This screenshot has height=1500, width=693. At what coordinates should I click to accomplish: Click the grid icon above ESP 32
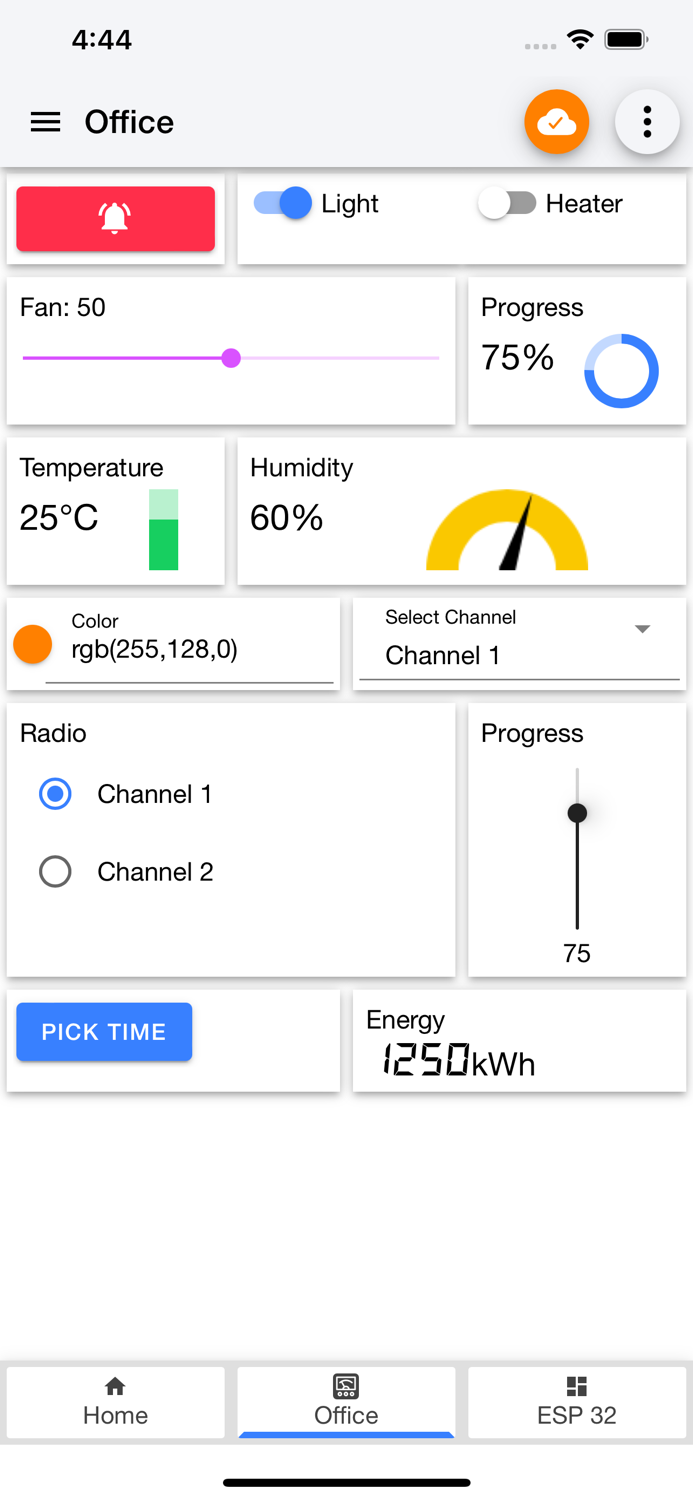pyautogui.click(x=576, y=1386)
